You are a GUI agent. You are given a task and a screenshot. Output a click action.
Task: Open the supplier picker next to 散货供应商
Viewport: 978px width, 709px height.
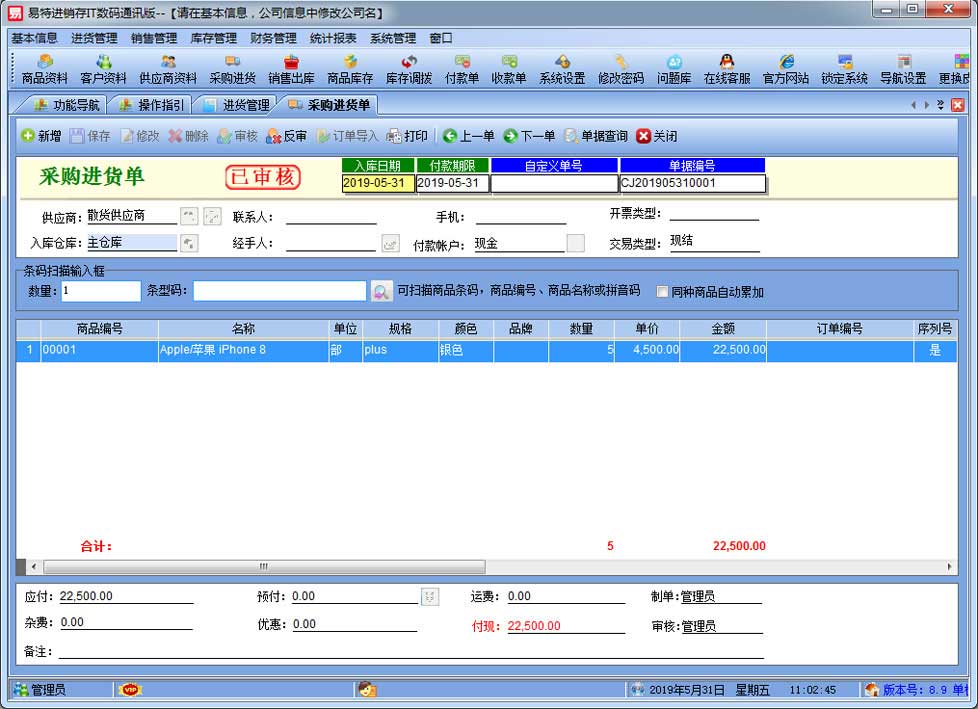pyautogui.click(x=189, y=216)
